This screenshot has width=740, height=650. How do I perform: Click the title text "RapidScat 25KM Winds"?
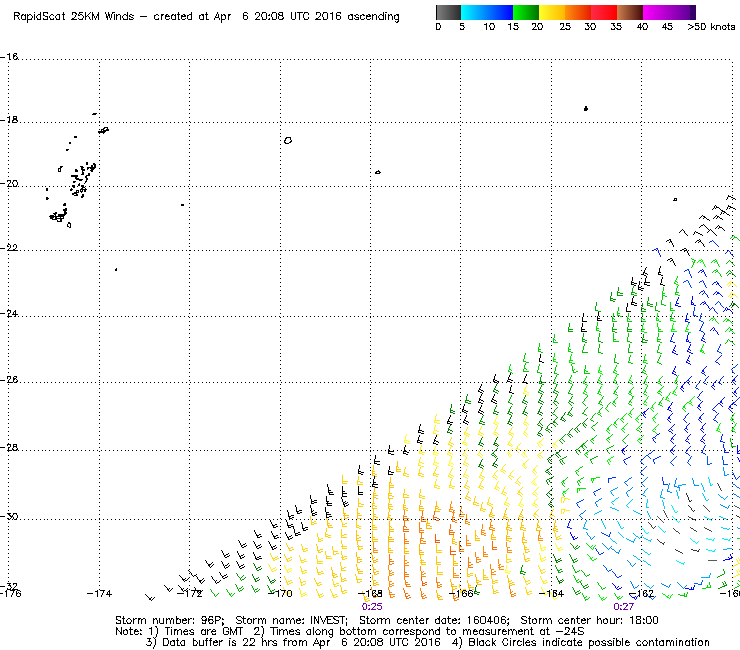click(74, 17)
